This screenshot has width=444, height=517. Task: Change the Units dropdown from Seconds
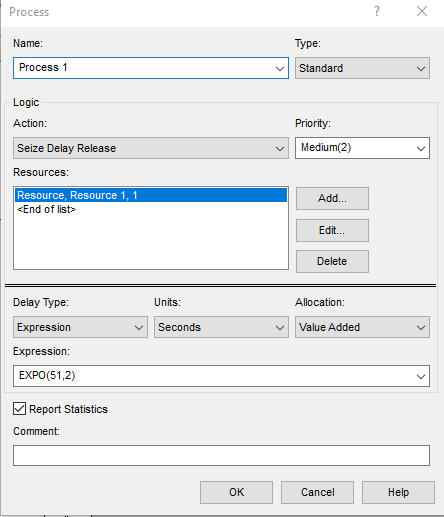tap(221, 327)
